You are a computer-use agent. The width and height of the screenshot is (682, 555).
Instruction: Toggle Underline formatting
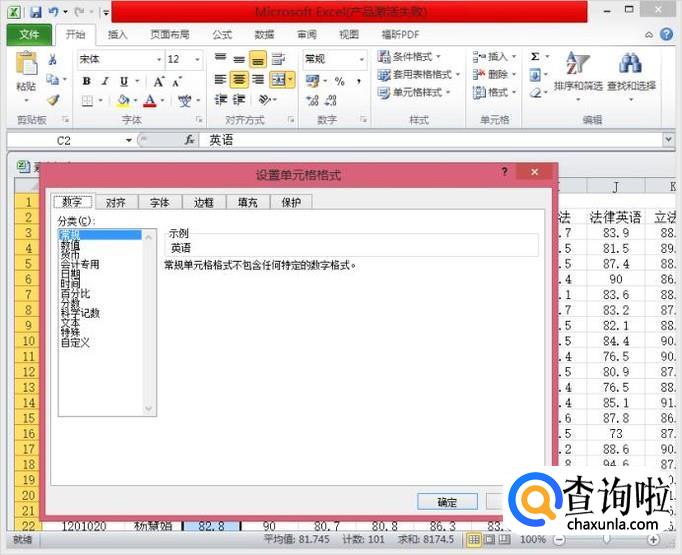pyautogui.click(x=124, y=81)
